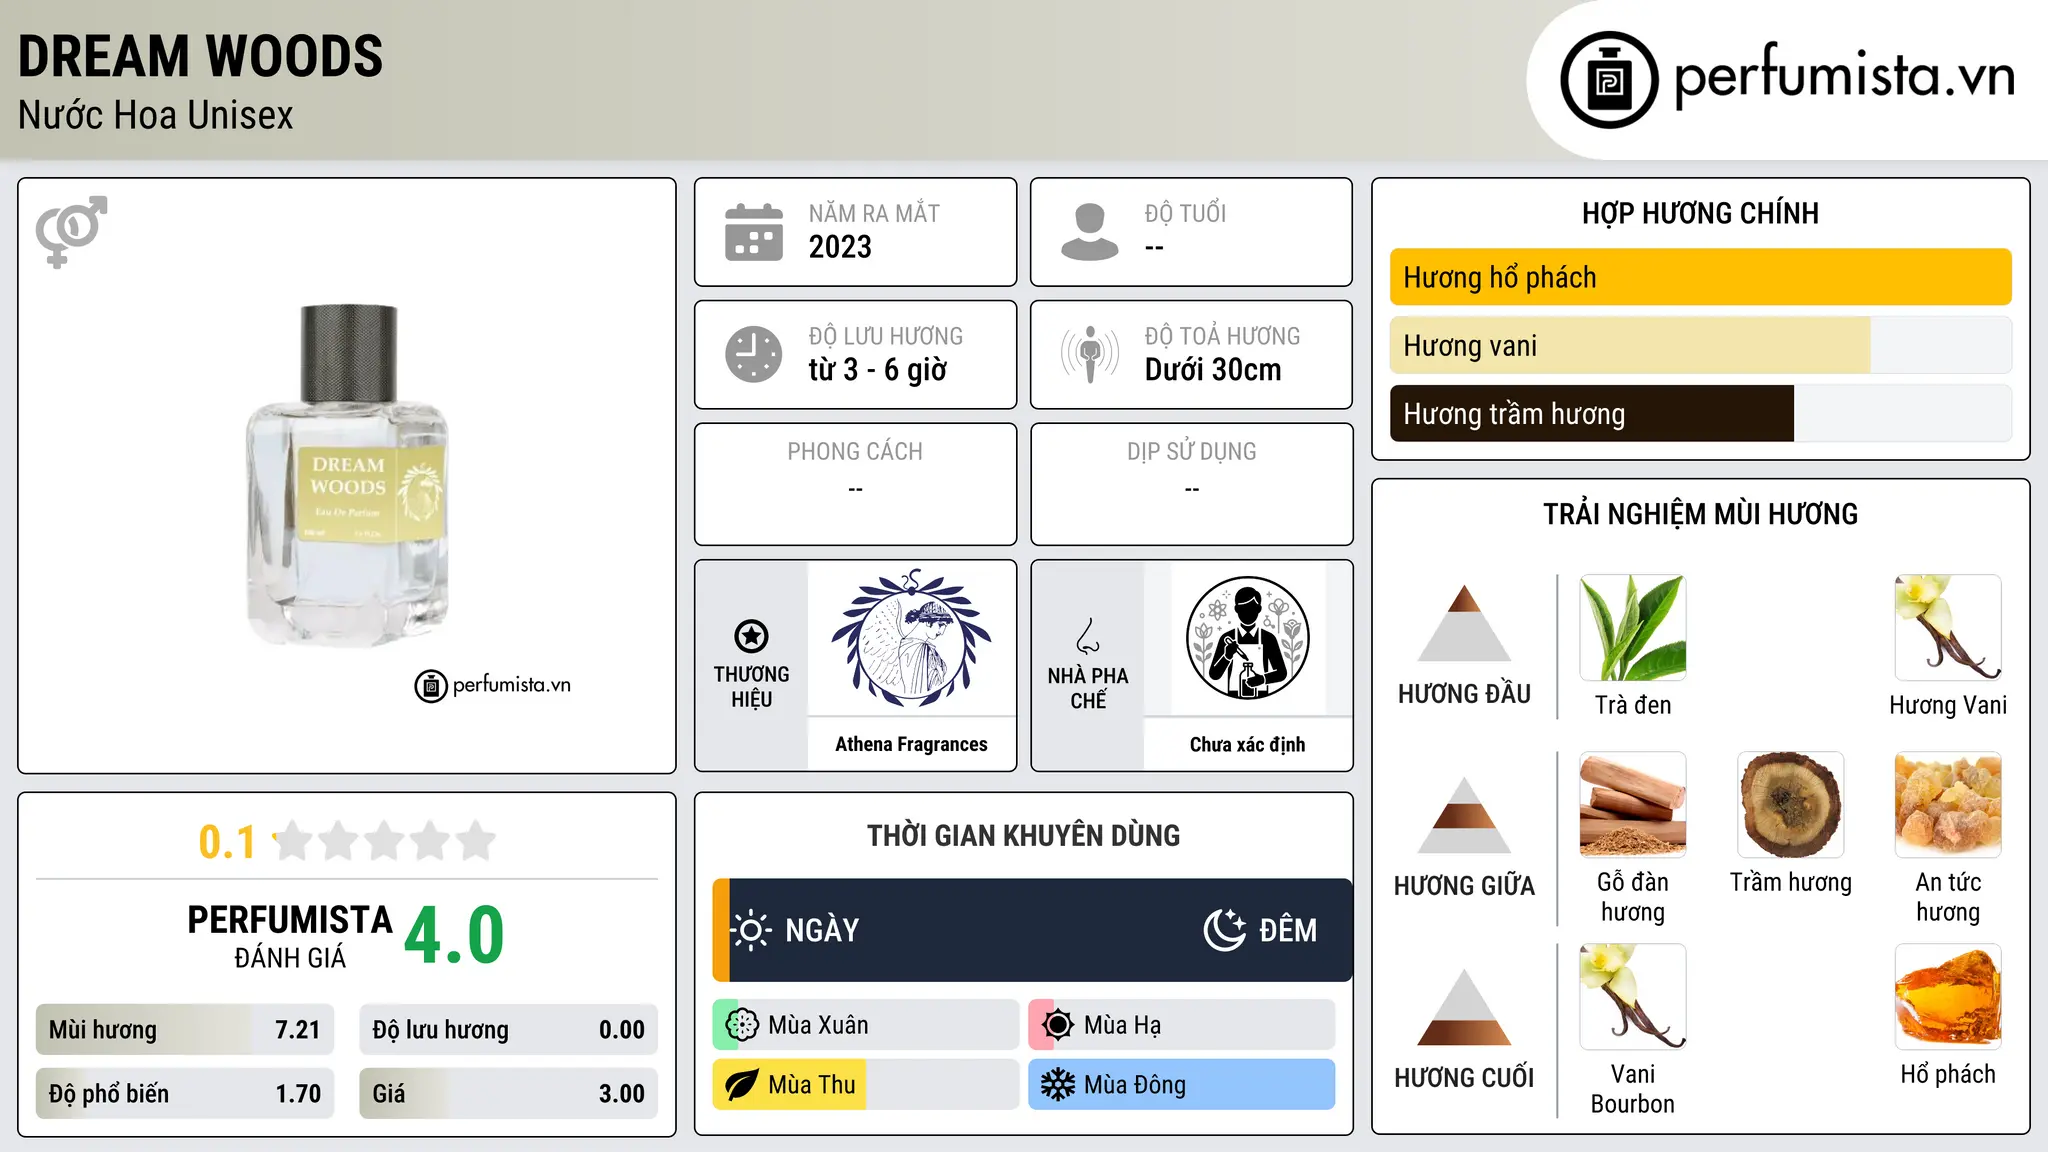This screenshot has height=1152, width=2048.
Task: Click the Vani Bourbon note image
Action: click(x=1633, y=997)
